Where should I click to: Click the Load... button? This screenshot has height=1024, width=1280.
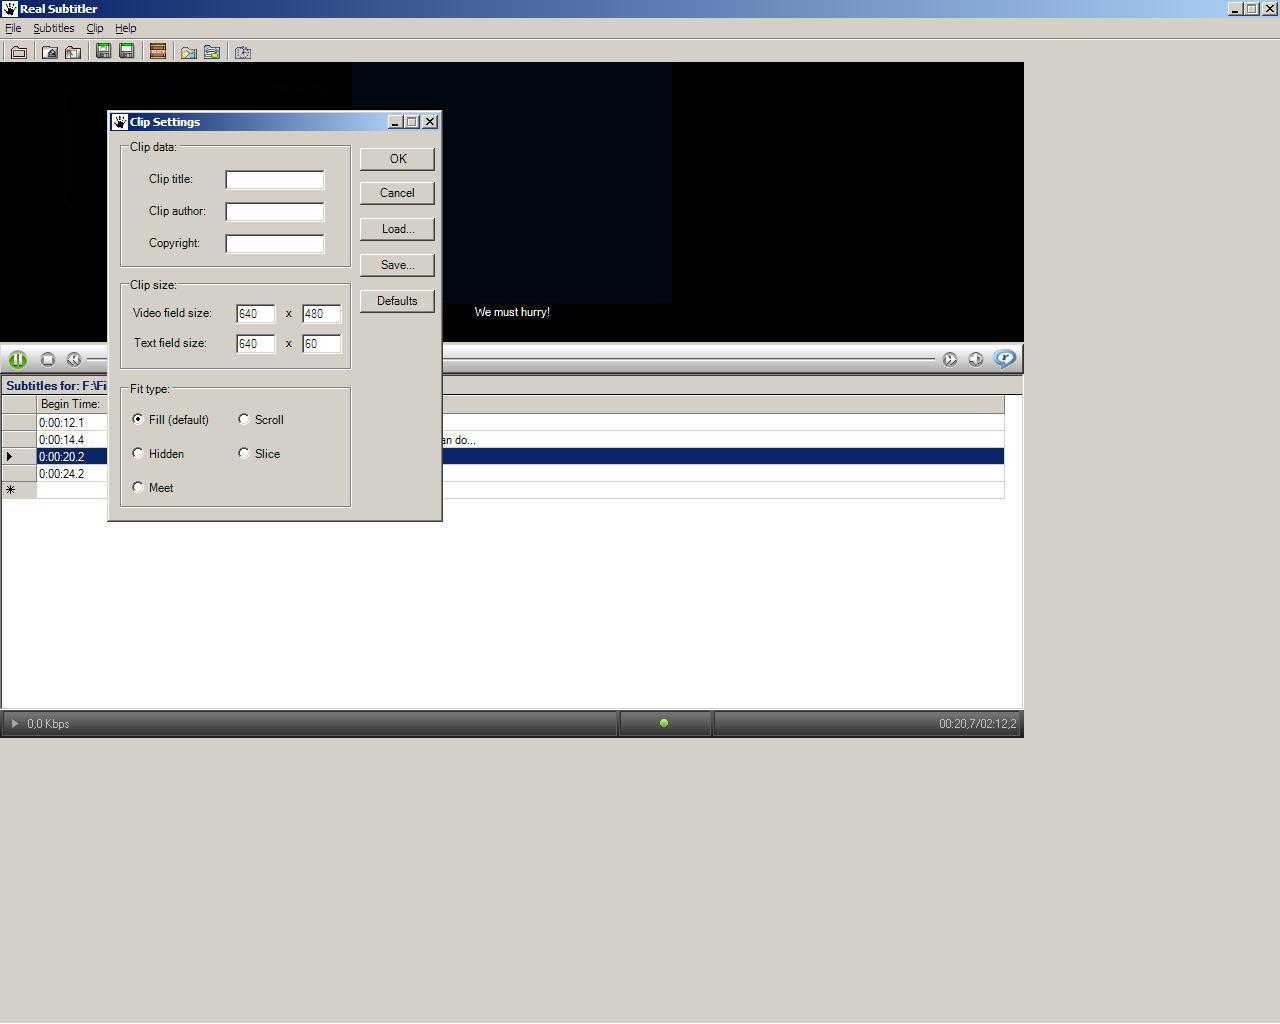click(x=397, y=229)
